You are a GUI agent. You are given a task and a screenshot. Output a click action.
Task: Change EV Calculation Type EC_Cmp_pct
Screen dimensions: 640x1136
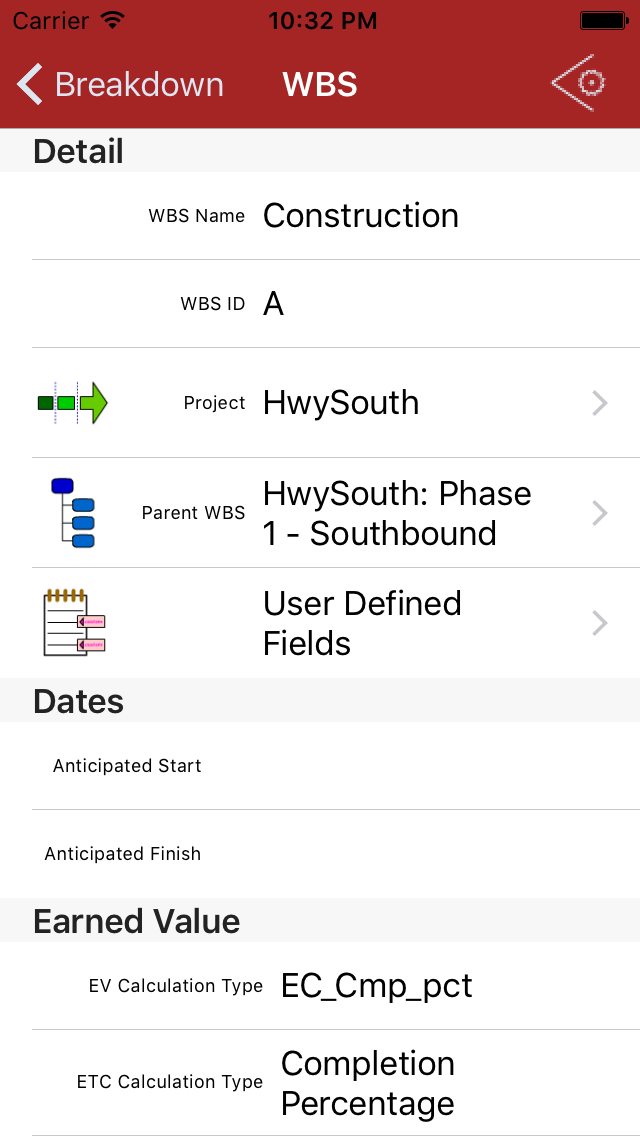[x=376, y=986]
